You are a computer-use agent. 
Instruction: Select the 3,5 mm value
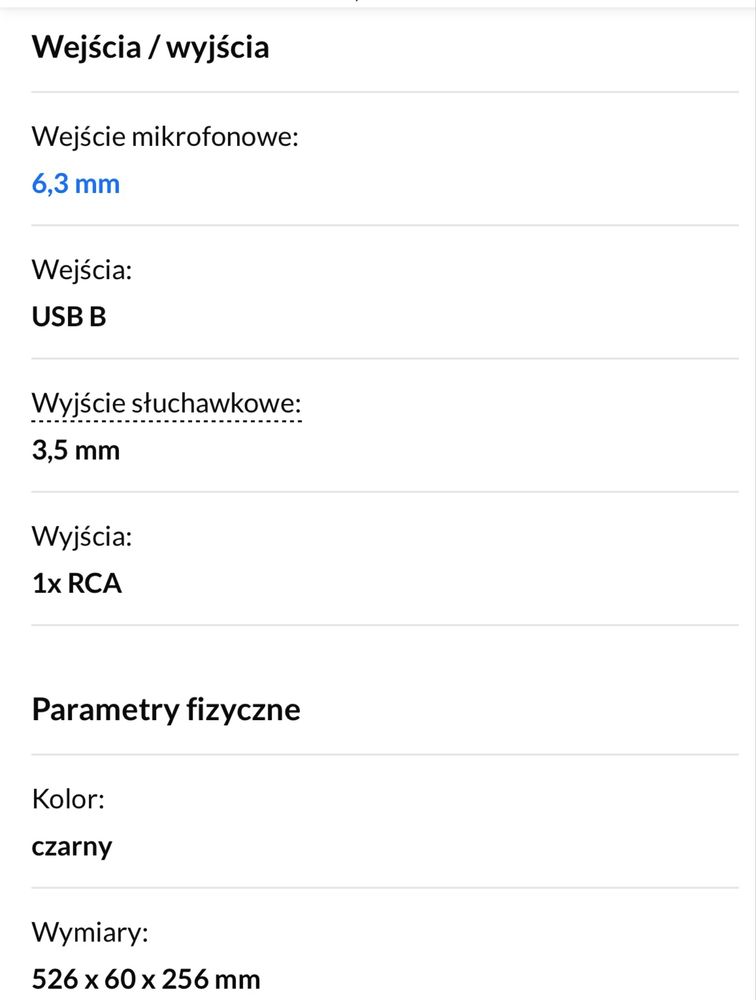[76, 451]
